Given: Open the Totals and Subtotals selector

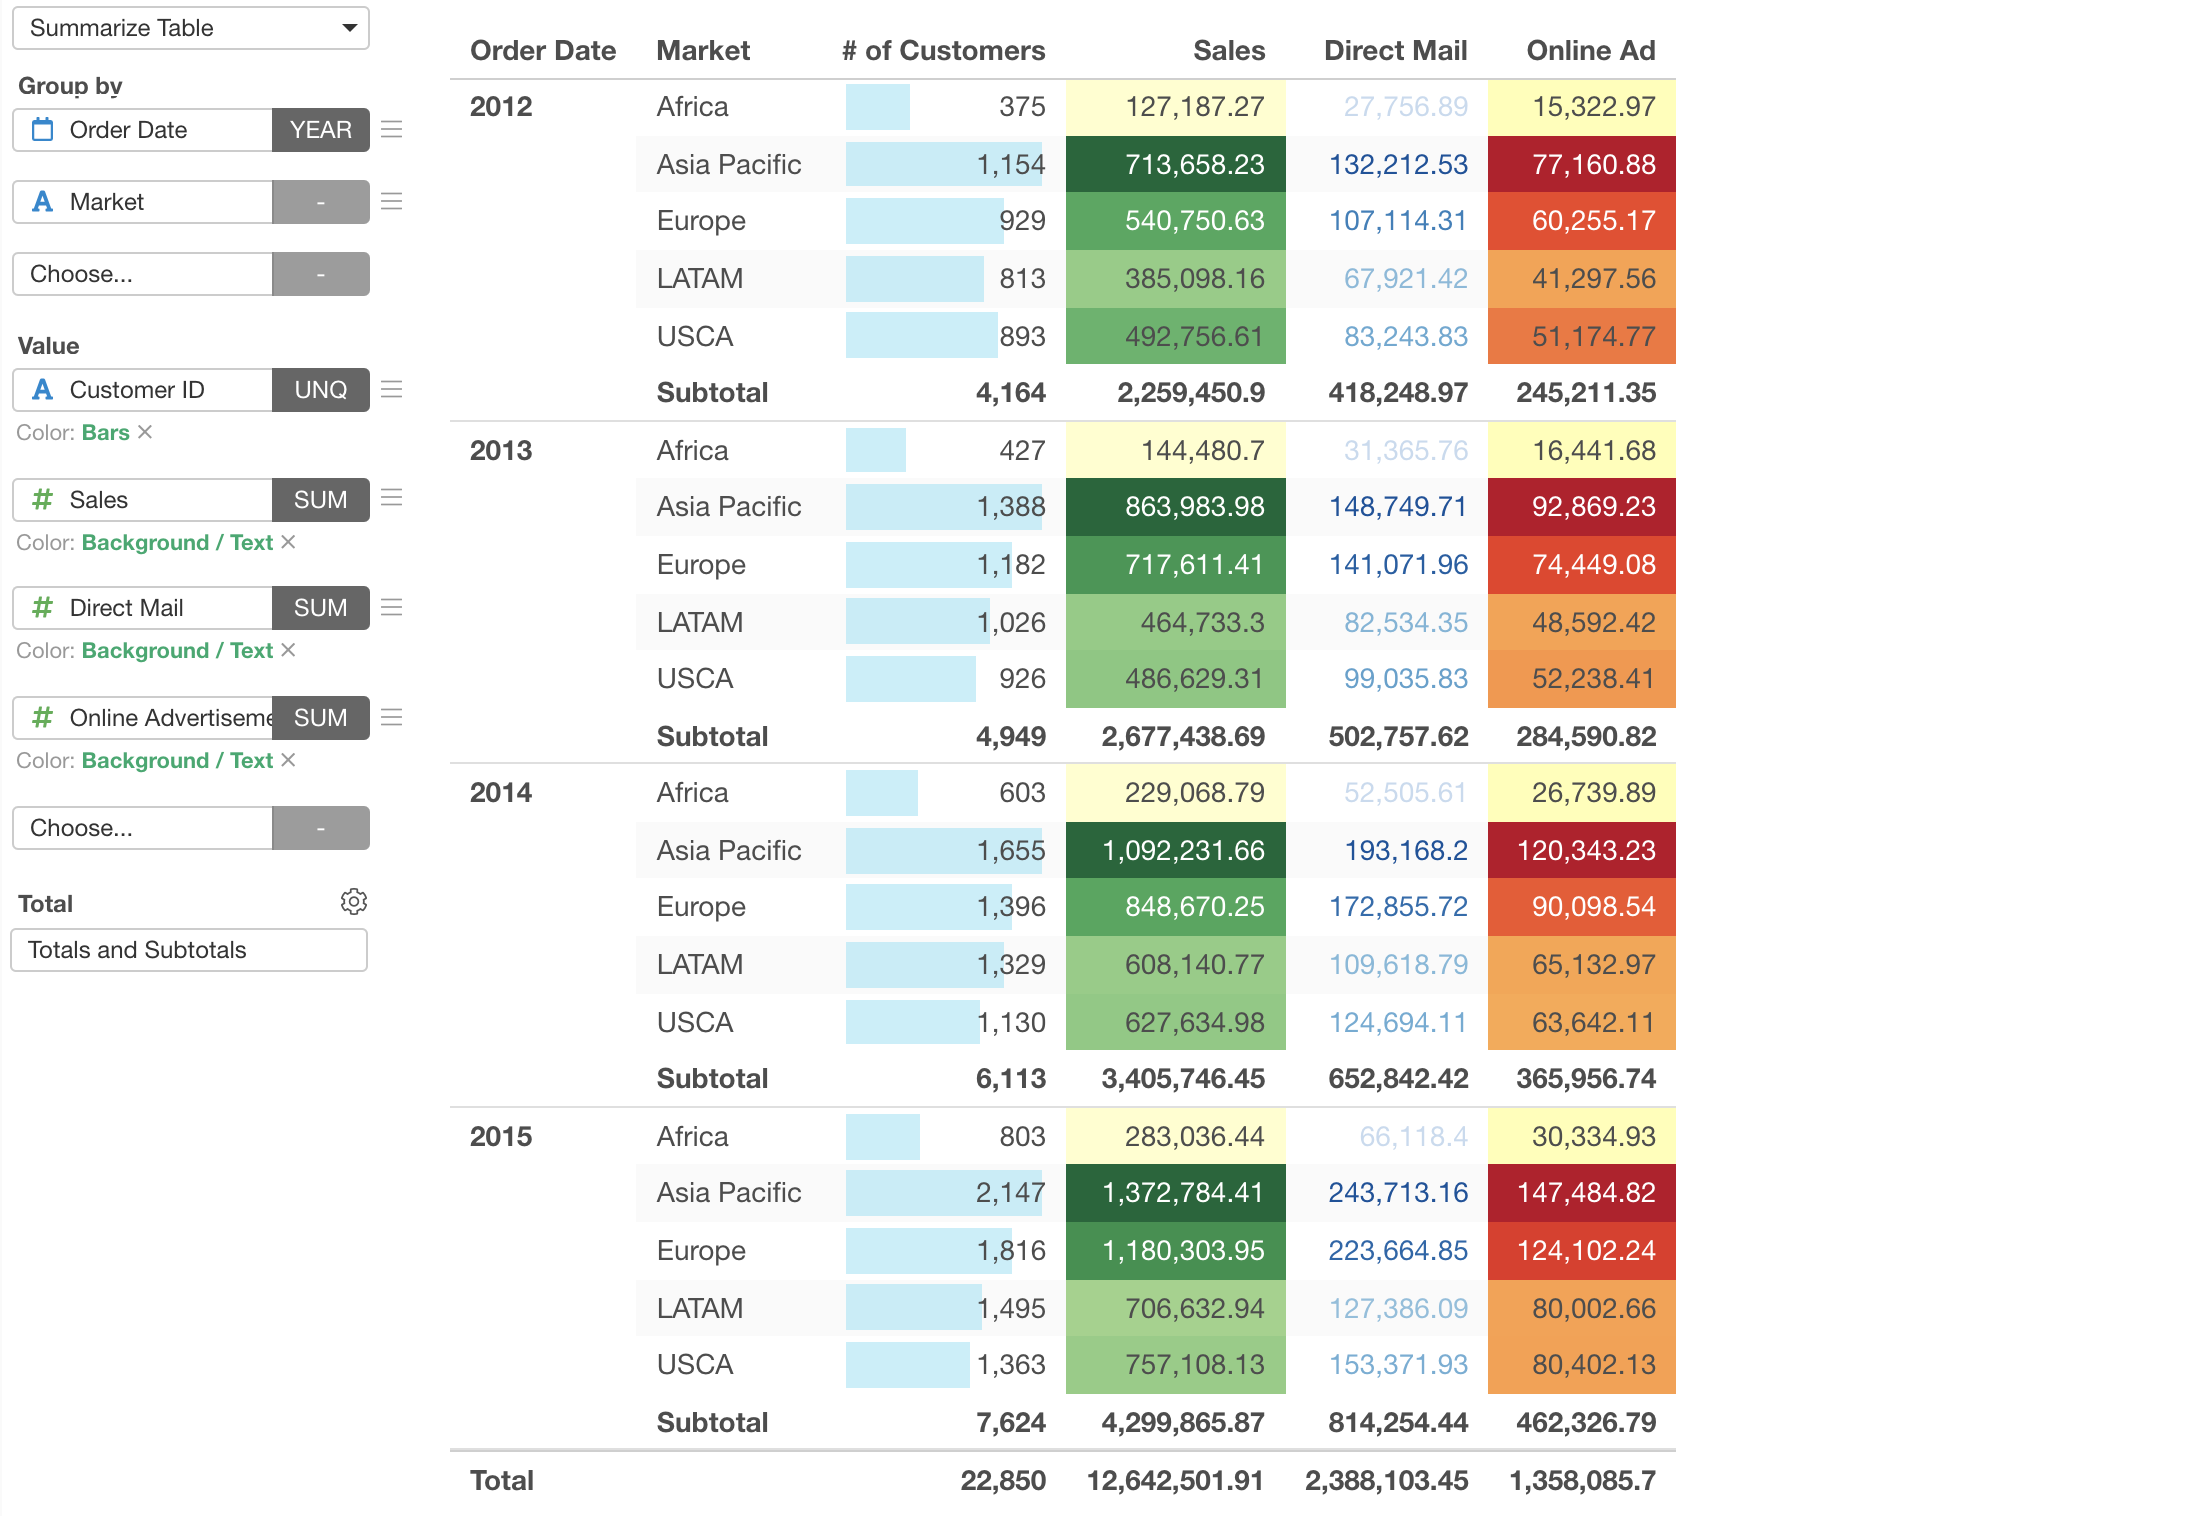Looking at the screenshot, I should [189, 950].
